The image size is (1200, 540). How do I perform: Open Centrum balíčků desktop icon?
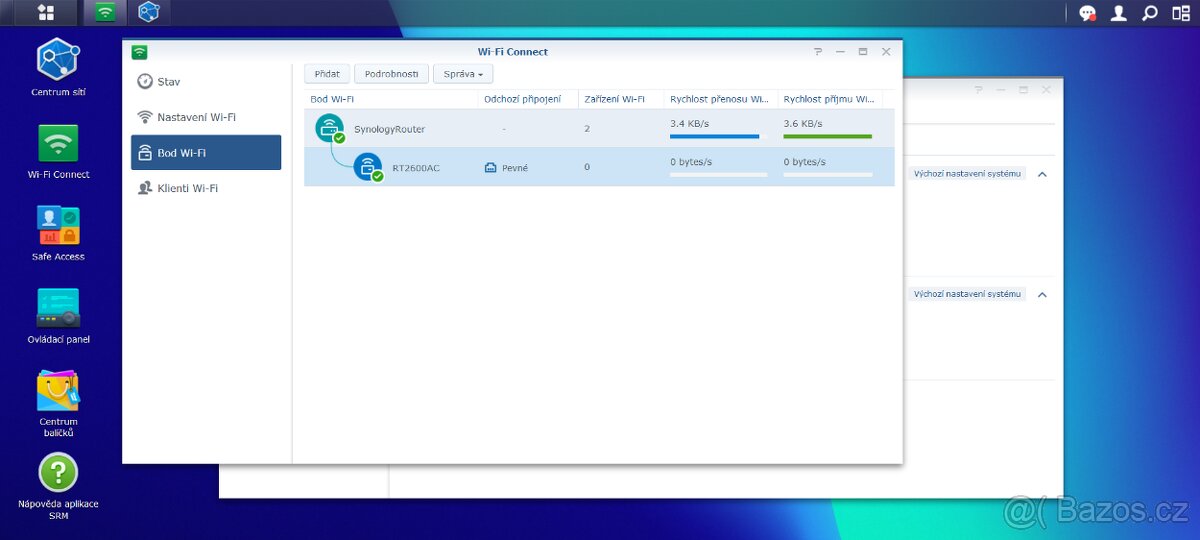click(58, 391)
